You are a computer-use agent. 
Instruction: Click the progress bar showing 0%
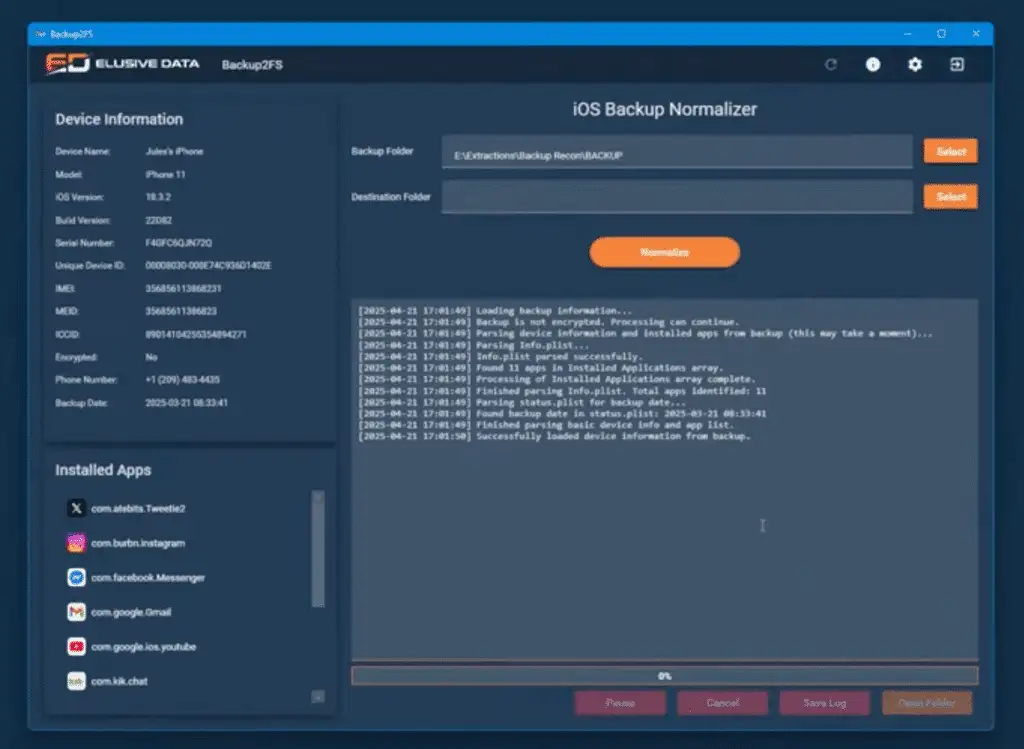663,676
